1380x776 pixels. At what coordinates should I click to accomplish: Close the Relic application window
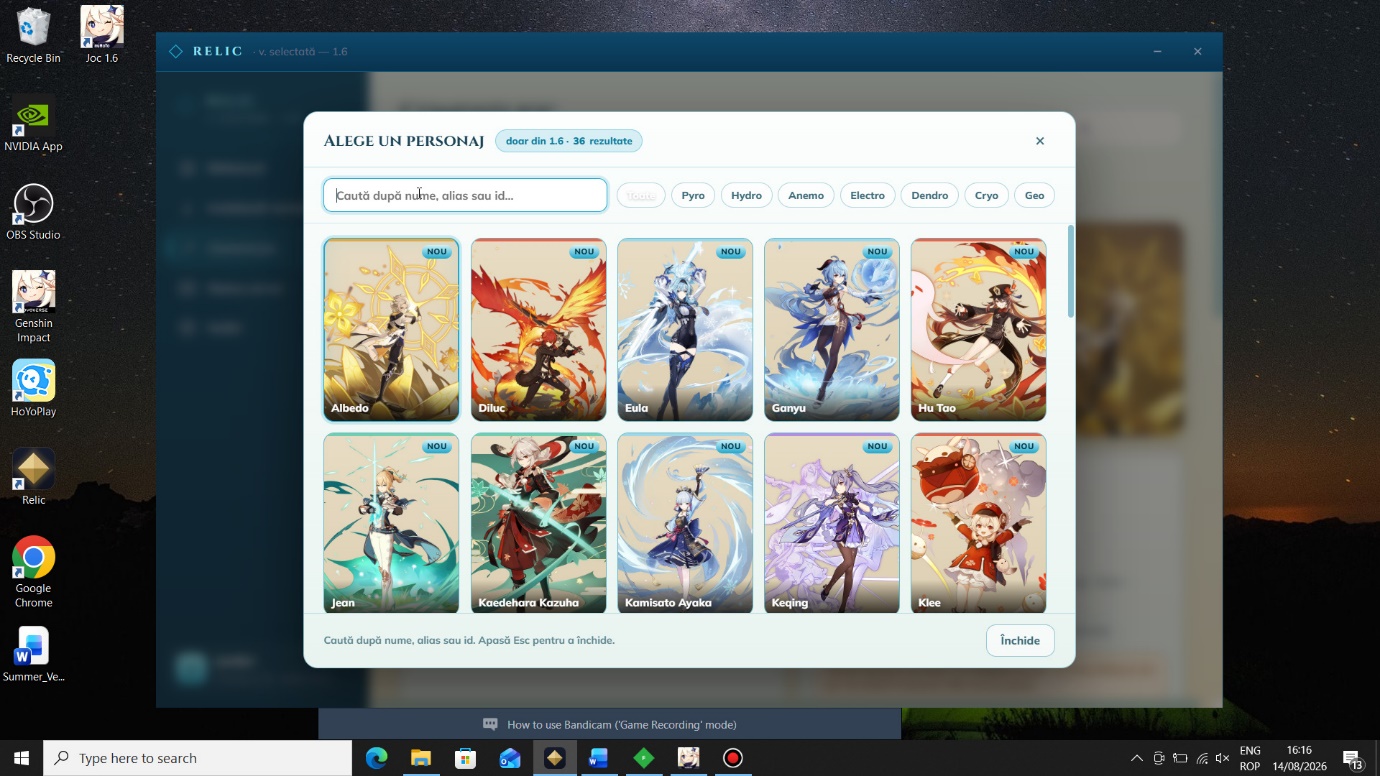[1198, 51]
